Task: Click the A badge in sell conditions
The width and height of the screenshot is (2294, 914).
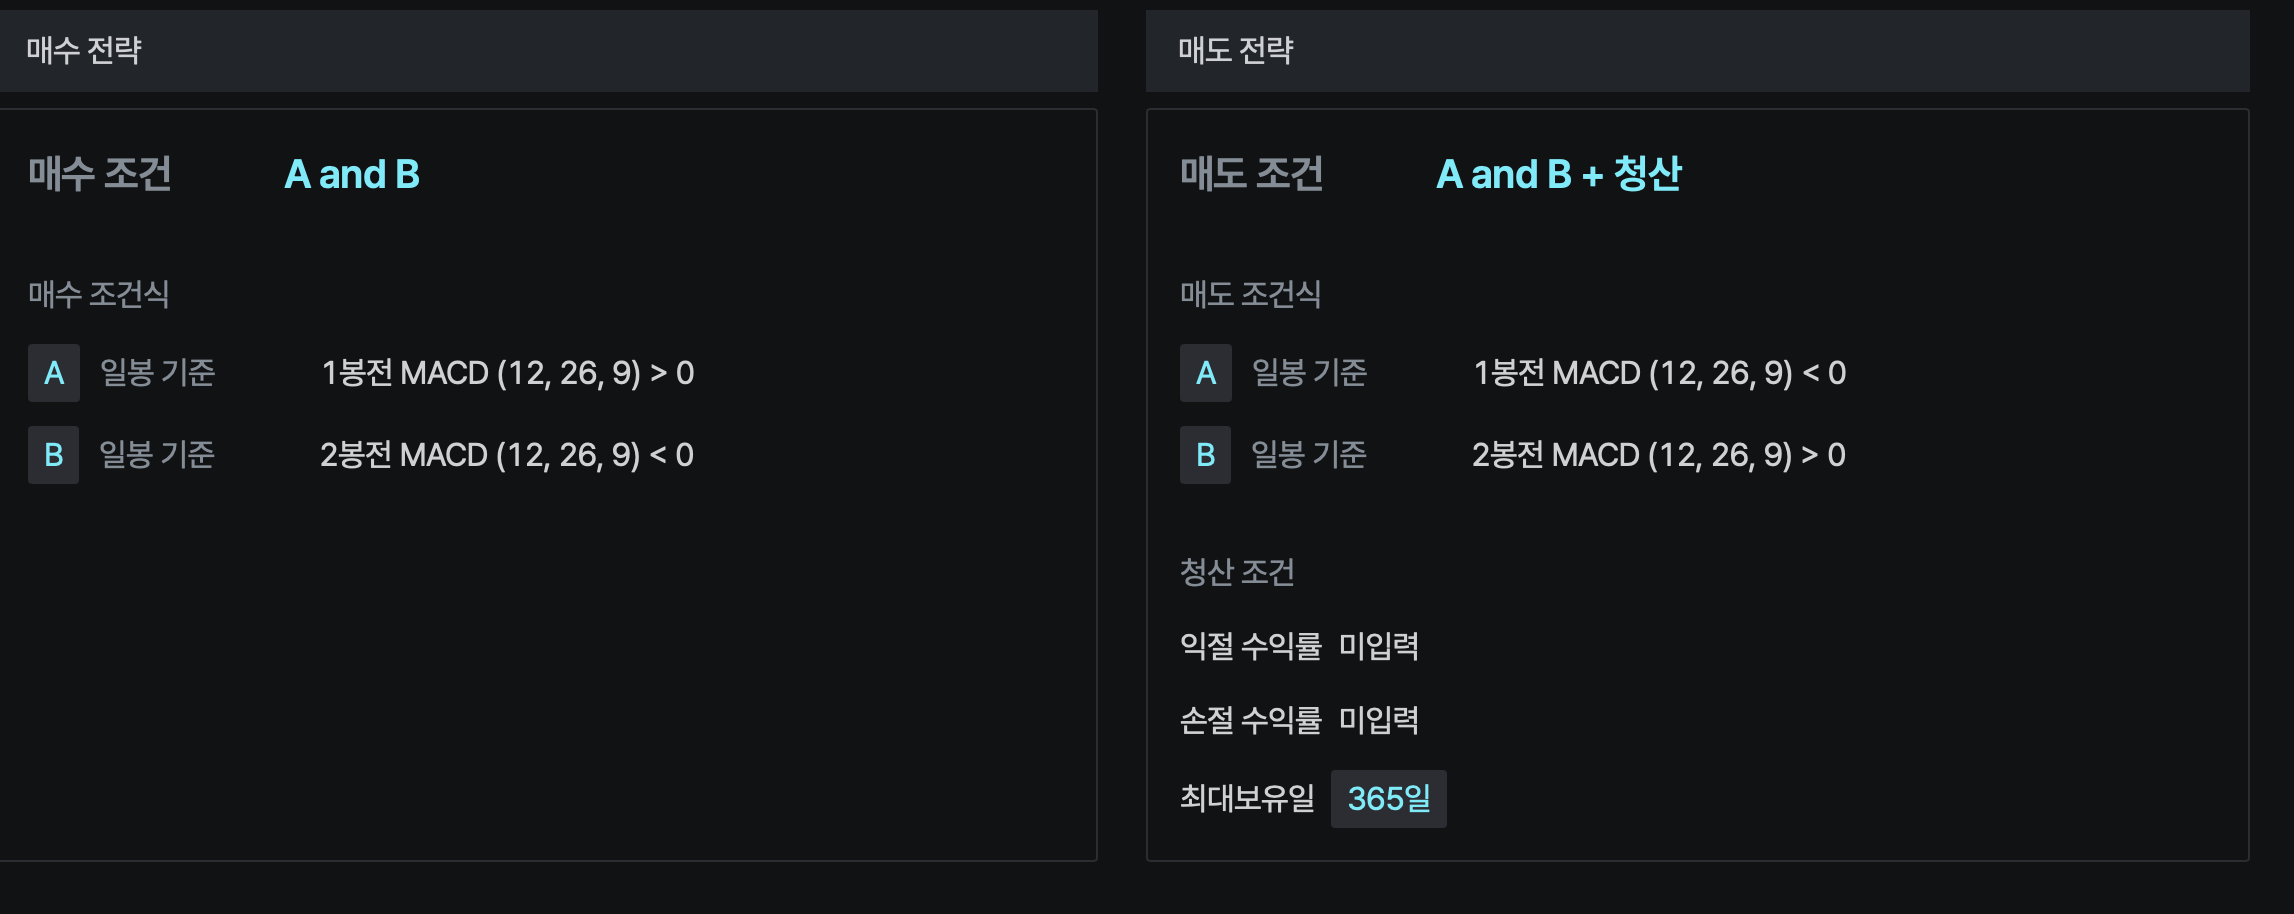Action: tap(1206, 373)
